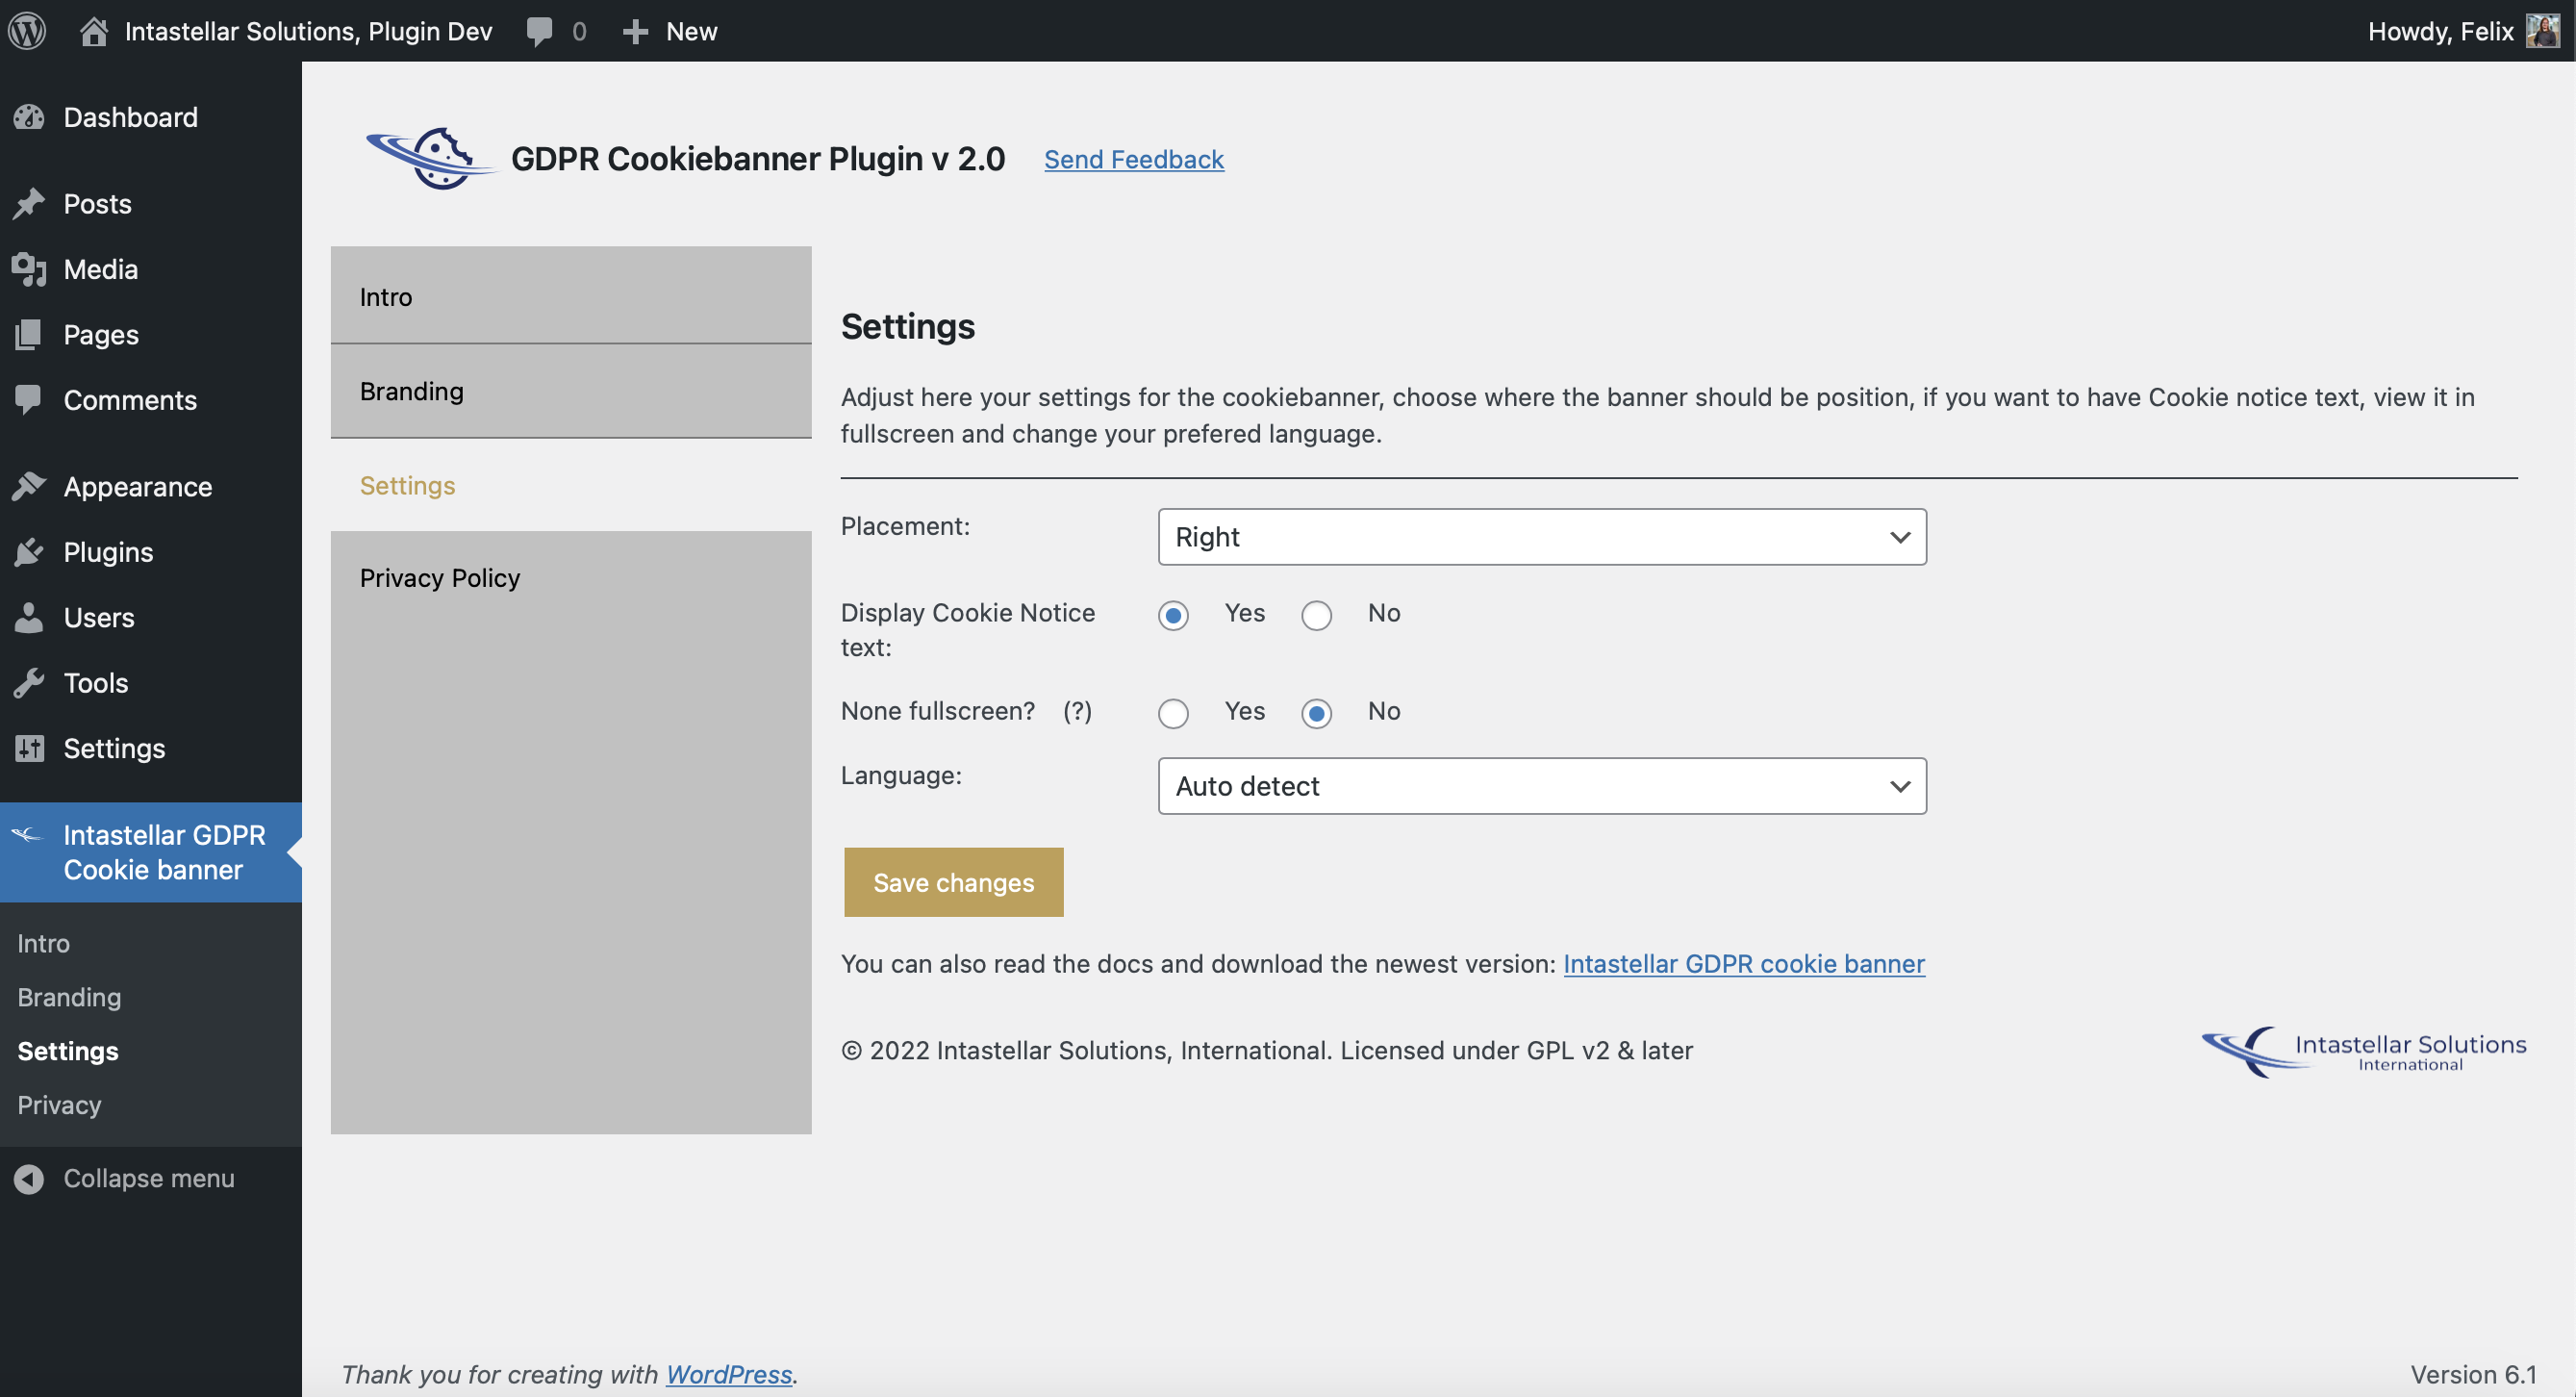Open the Branding tab in plugin panel
Viewport: 2576px width, 1397px height.
point(571,391)
